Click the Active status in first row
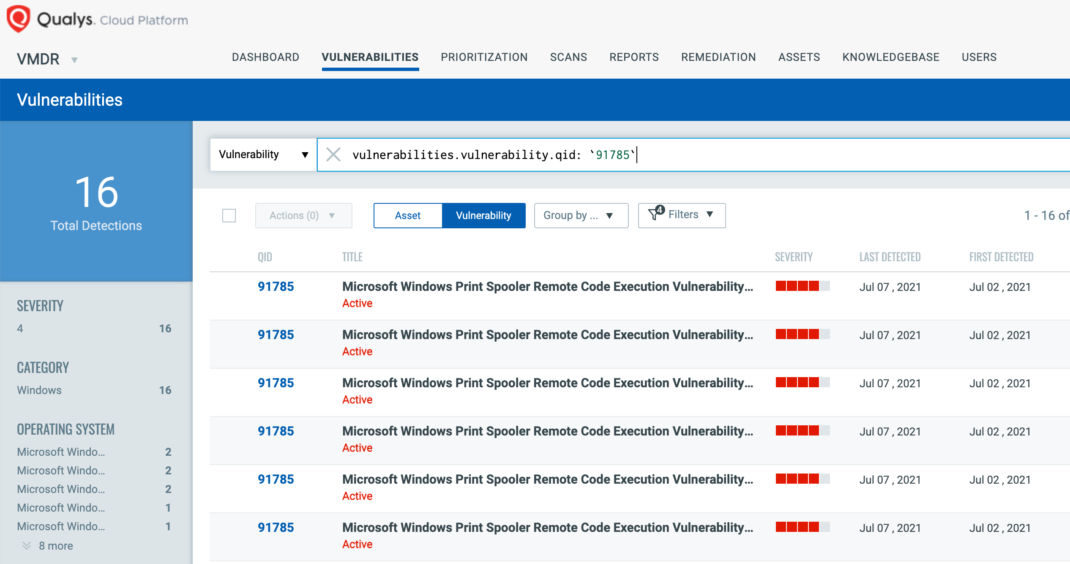Screen dimensions: 1070x564 point(357,304)
